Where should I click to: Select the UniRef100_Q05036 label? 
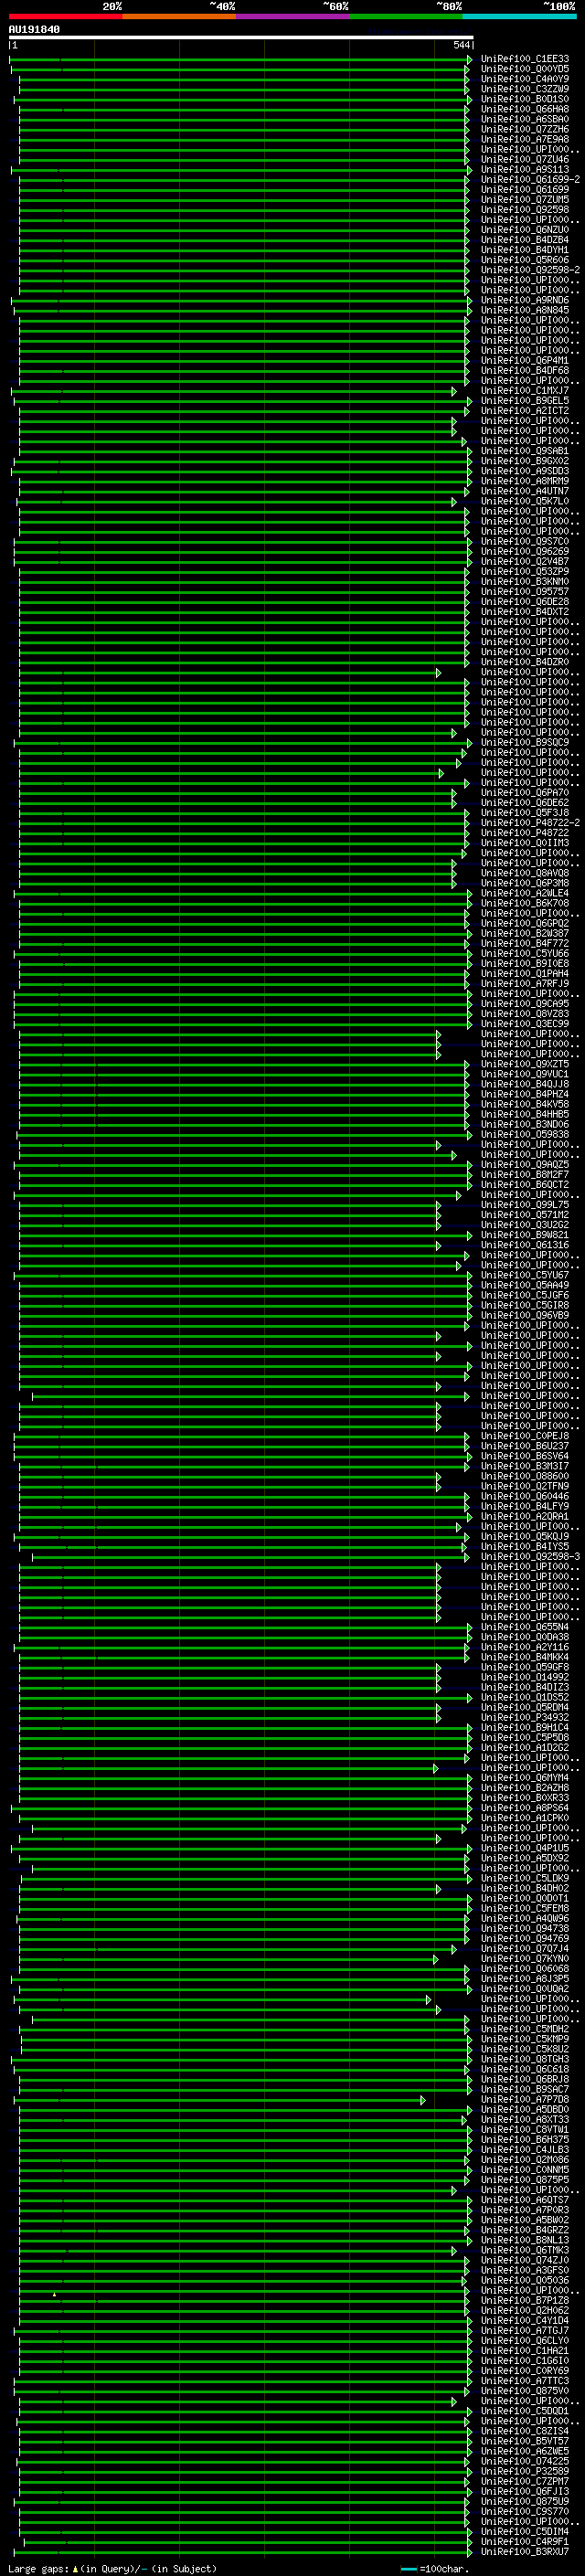coord(524,2280)
